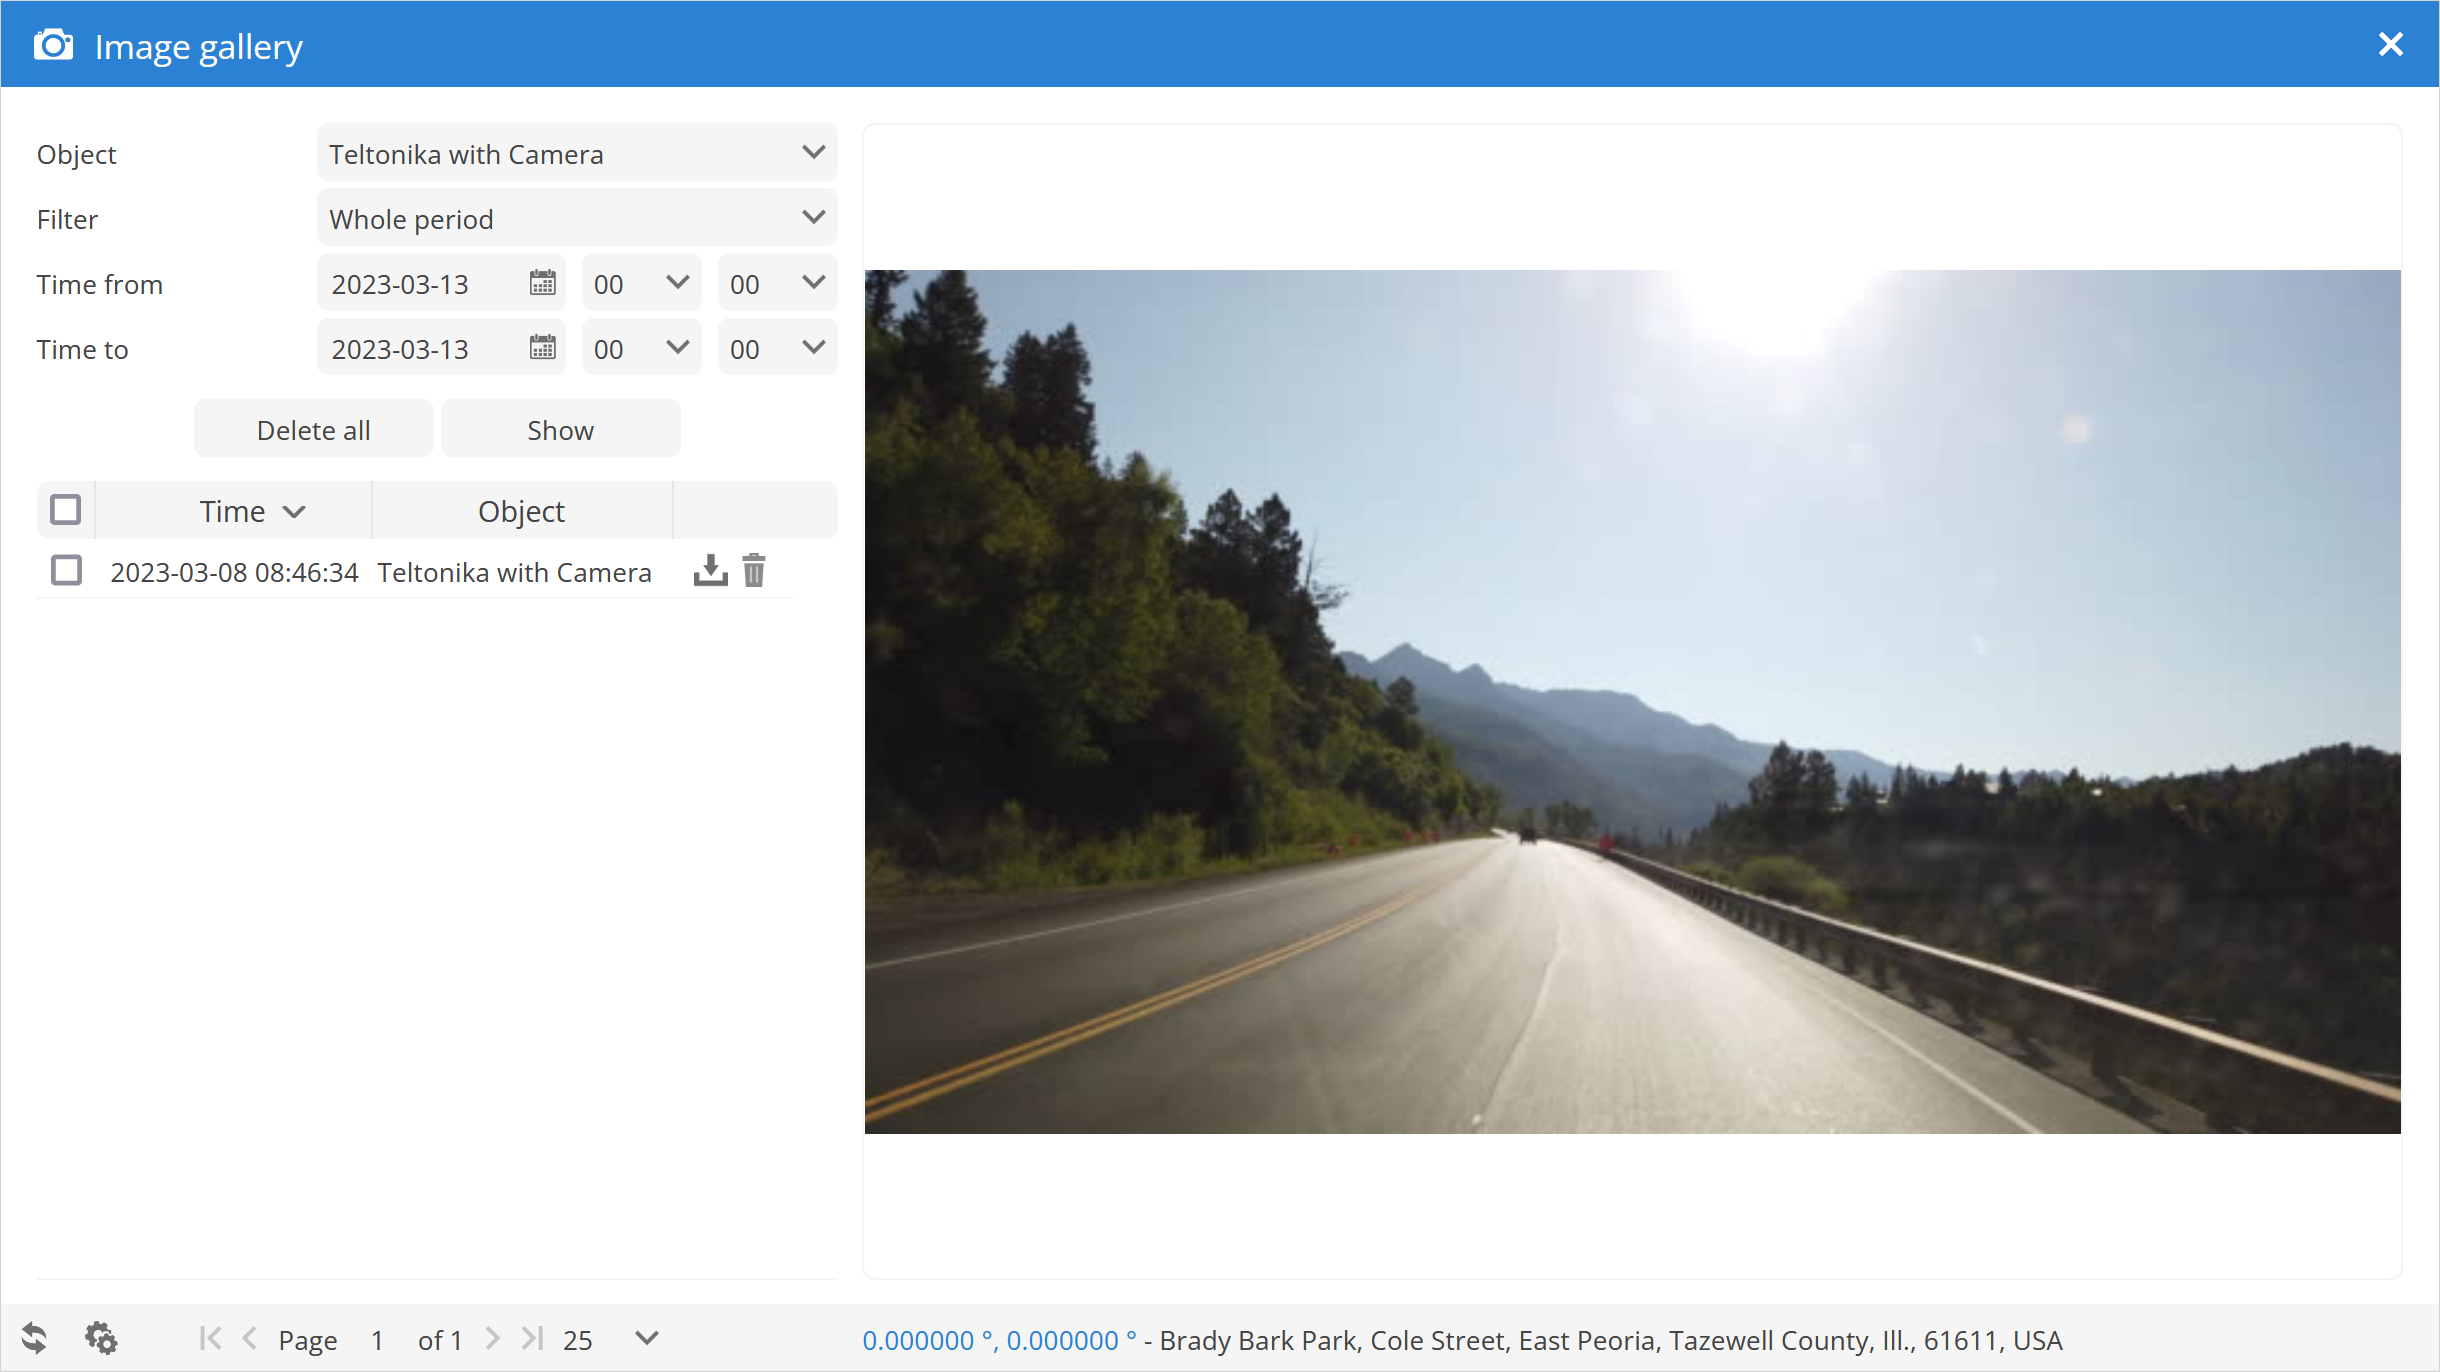Open Time to calendar picker

[x=542, y=349]
